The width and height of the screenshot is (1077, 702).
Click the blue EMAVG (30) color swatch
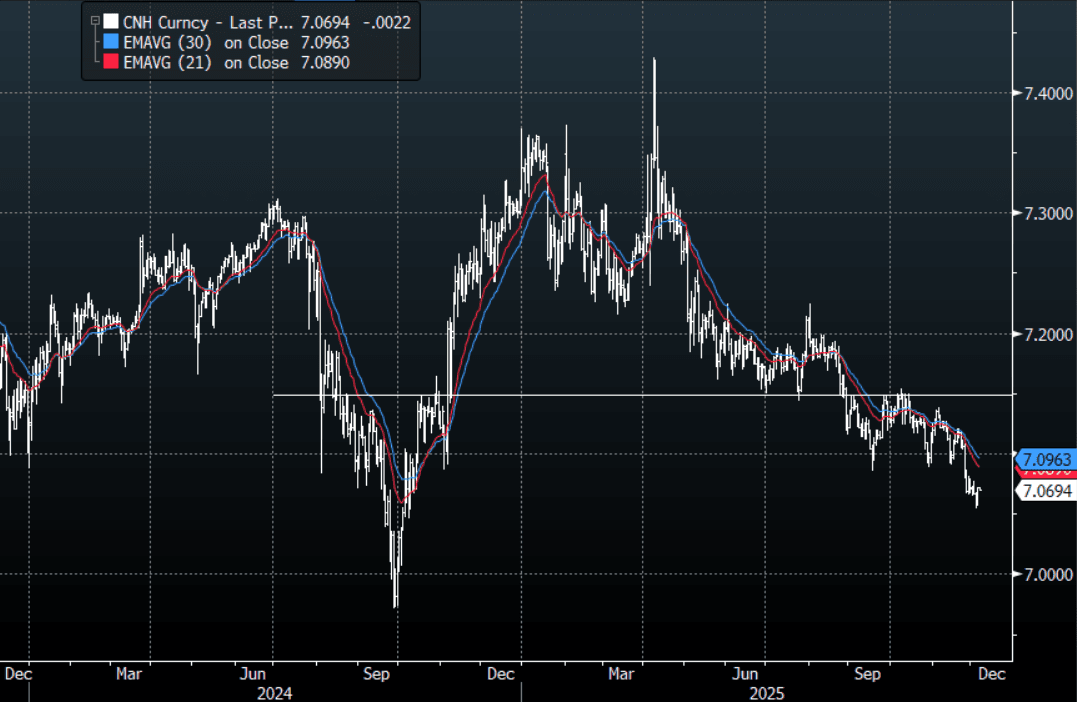point(110,42)
